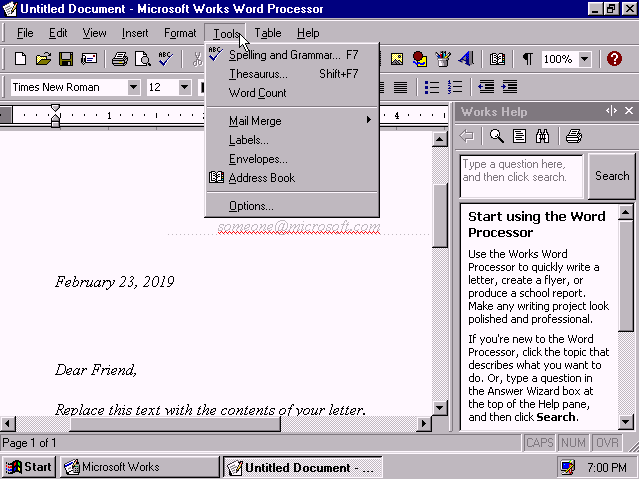Click 'February 23, 2019' date text
This screenshot has height=479, width=639.
(x=115, y=282)
